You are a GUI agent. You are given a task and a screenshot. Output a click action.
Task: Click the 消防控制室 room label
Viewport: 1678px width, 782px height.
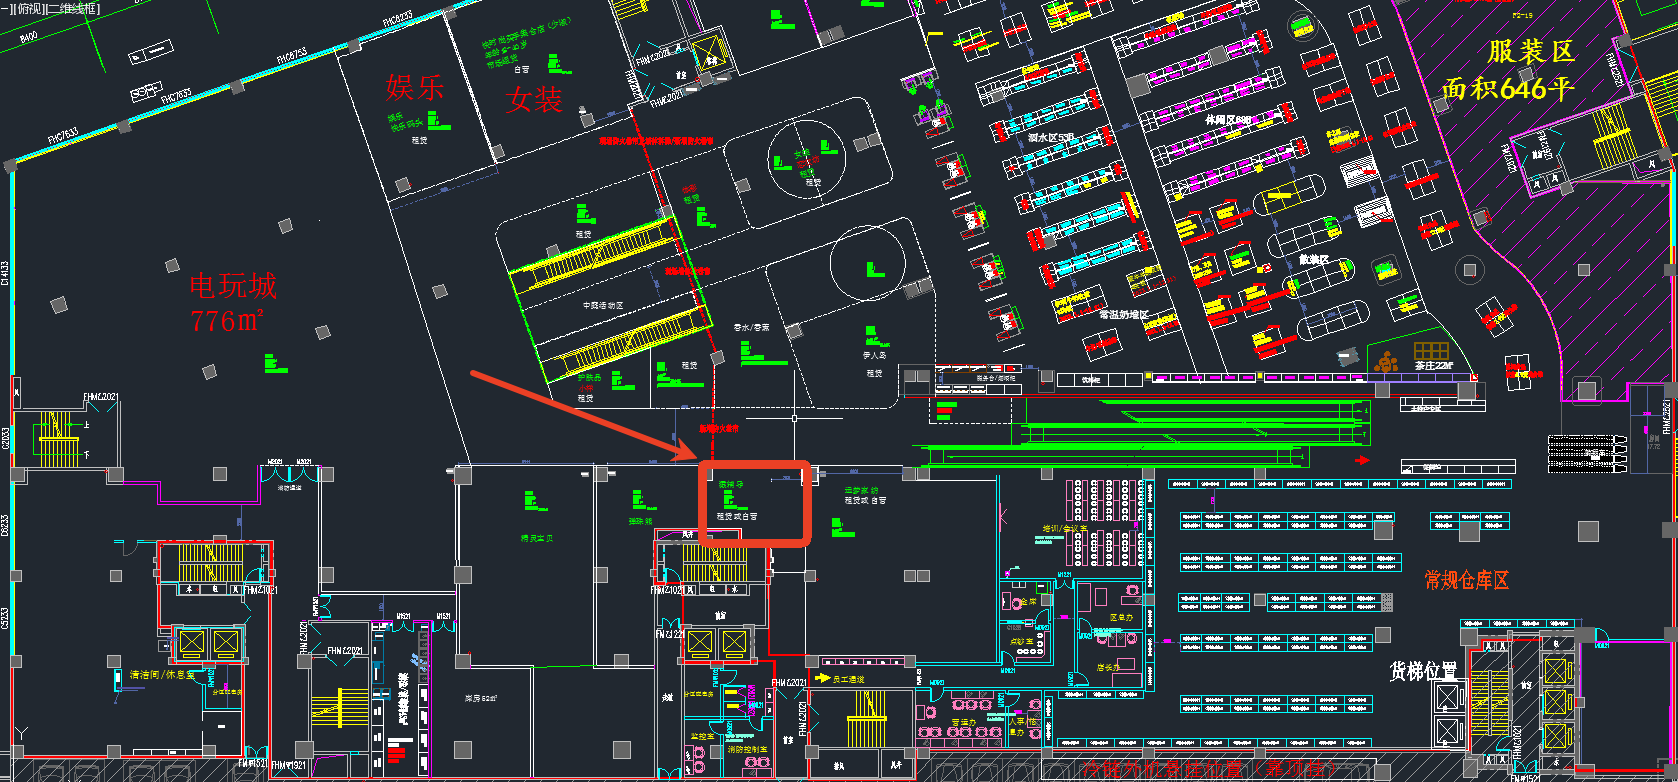[x=747, y=749]
